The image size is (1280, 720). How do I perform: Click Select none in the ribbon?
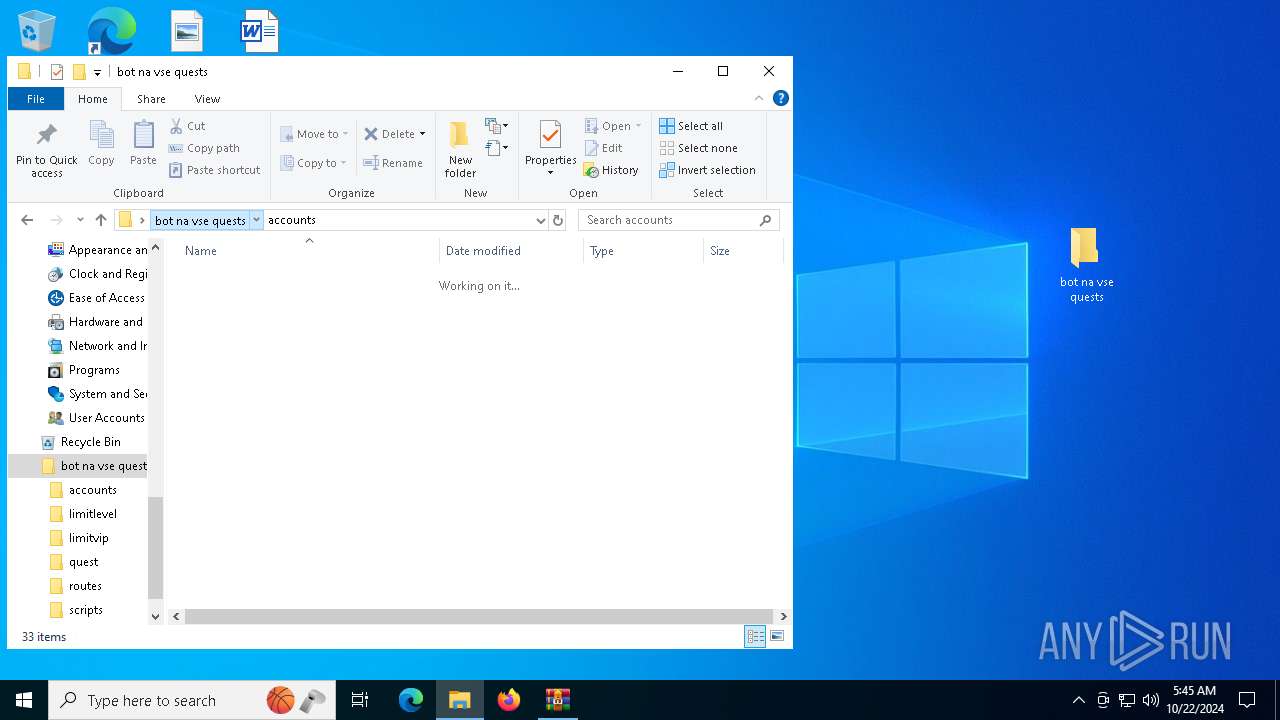pyautogui.click(x=698, y=148)
